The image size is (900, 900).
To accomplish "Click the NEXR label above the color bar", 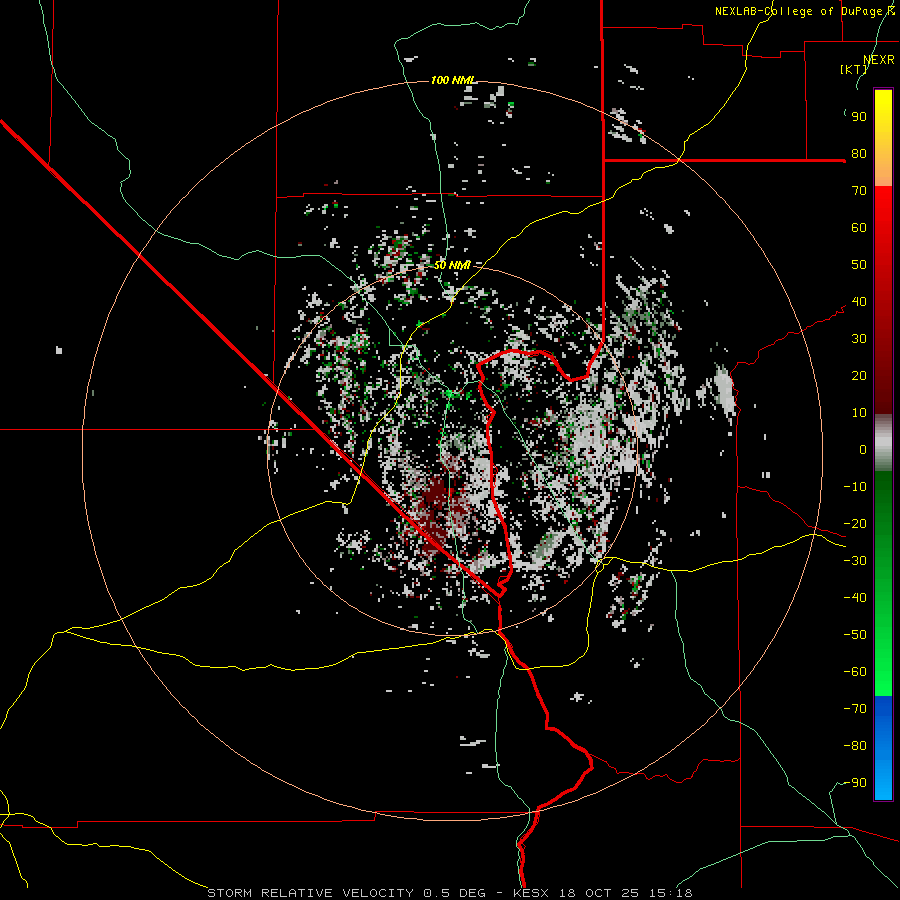I will (879, 60).
